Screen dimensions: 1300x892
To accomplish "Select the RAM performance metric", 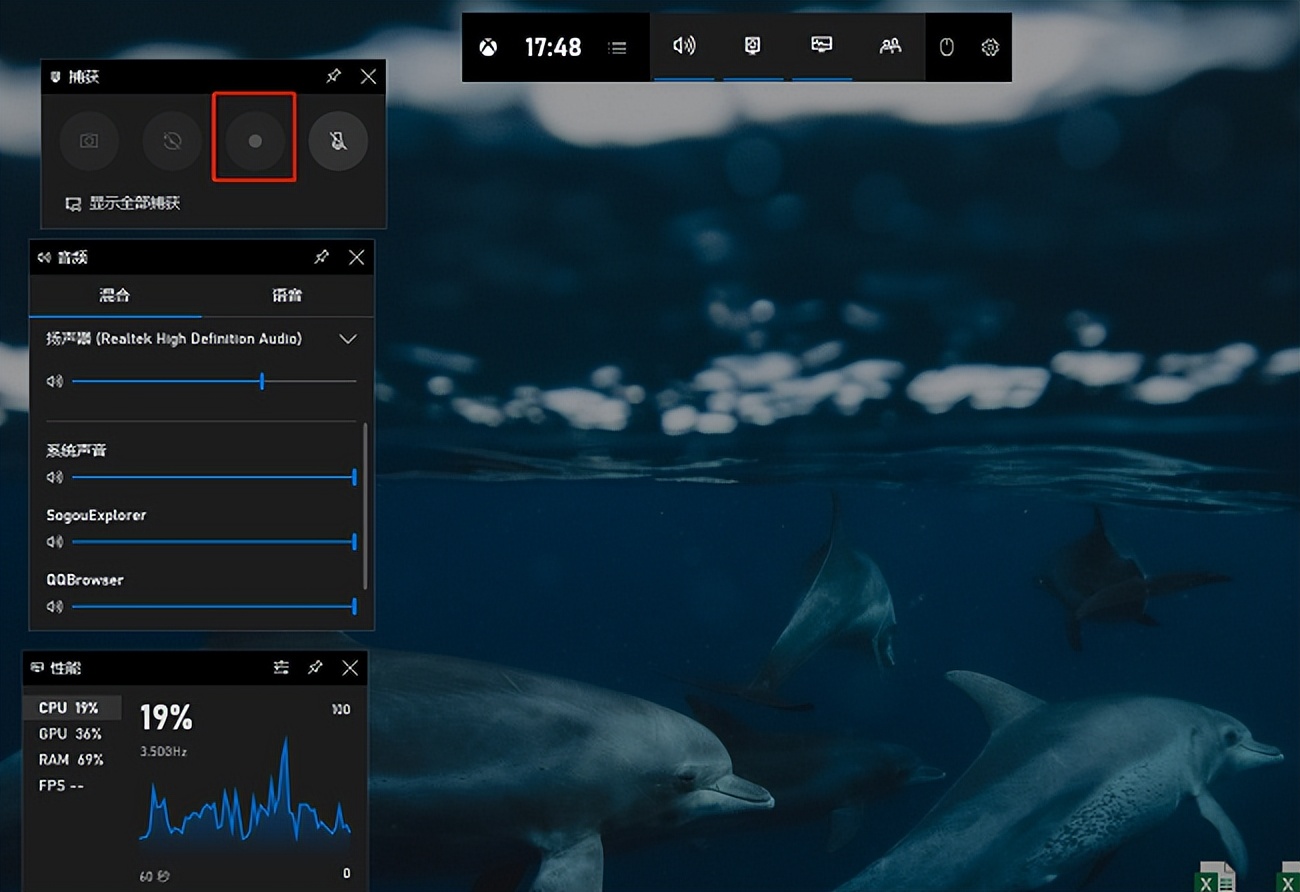I will pos(70,759).
